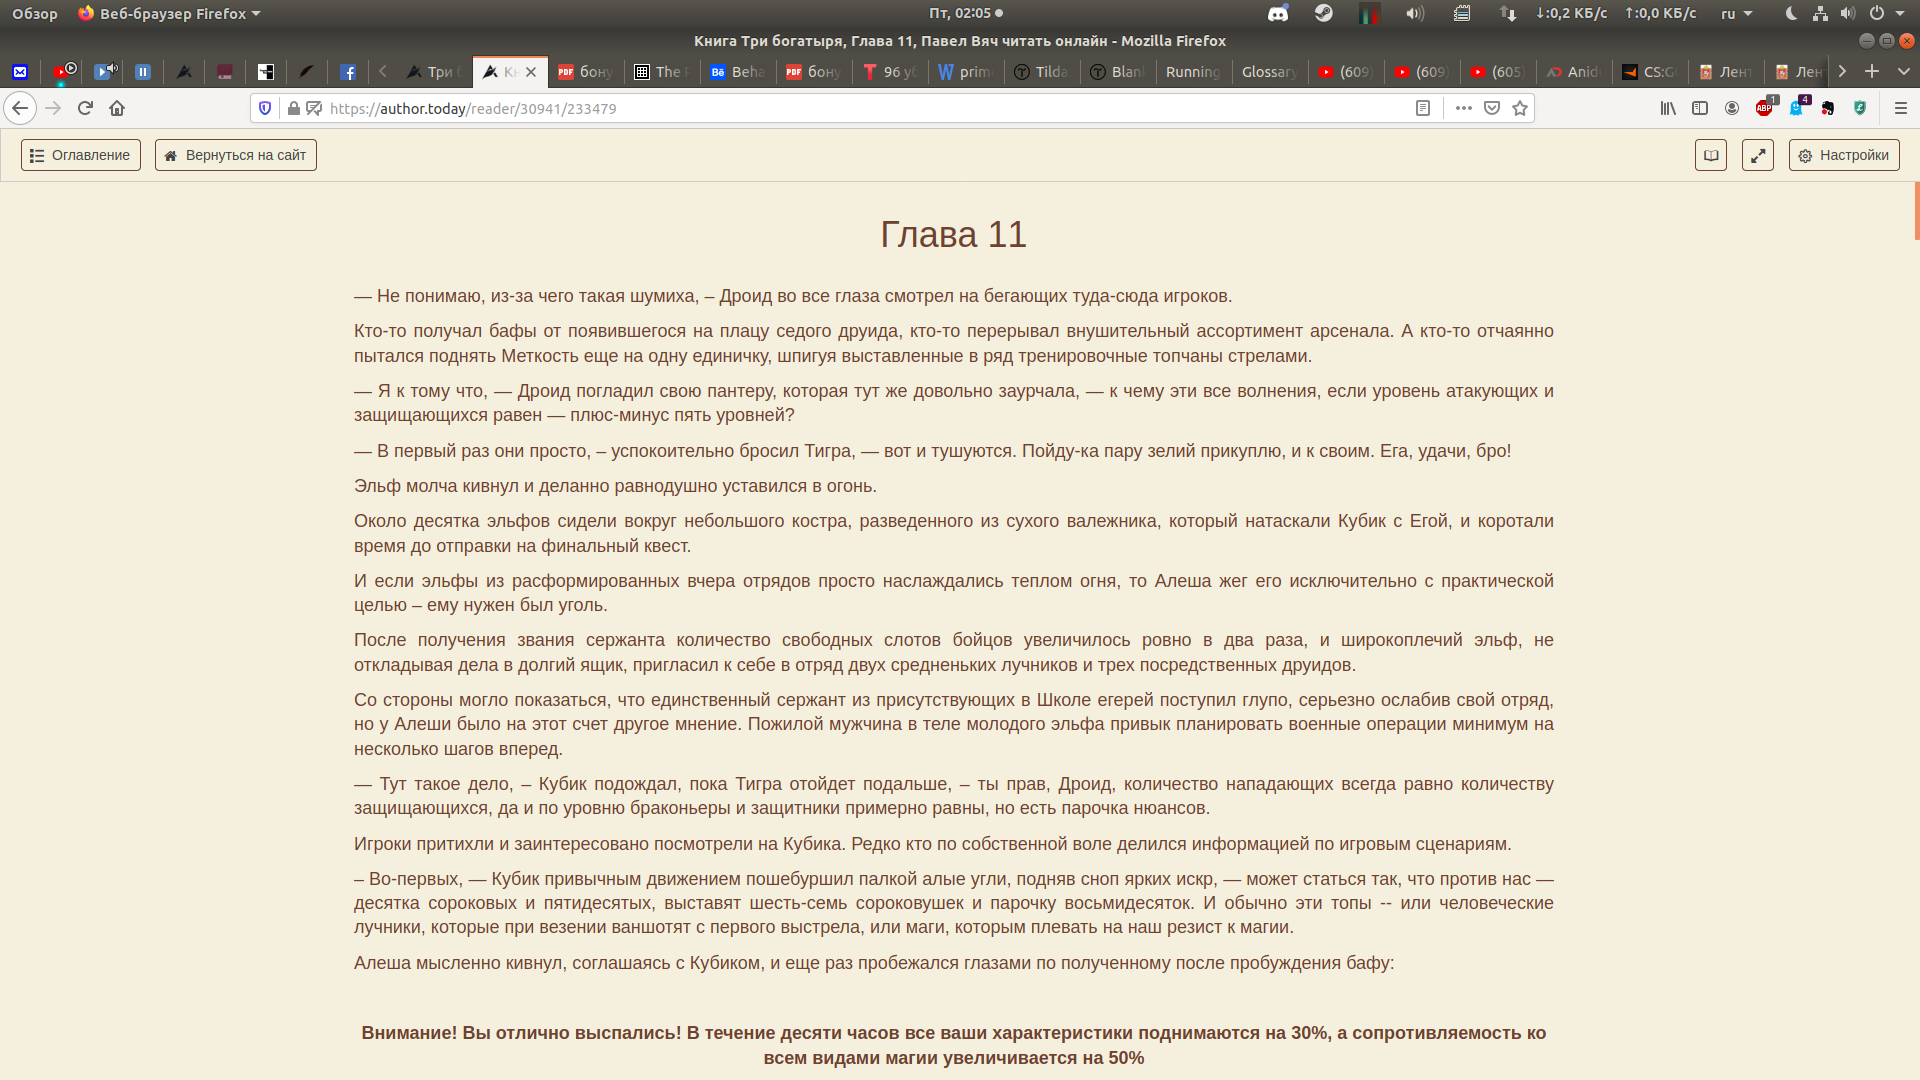Screen dimensions: 1920x1080
Task: Switch to the Glossary tab
Action: pos(1268,72)
